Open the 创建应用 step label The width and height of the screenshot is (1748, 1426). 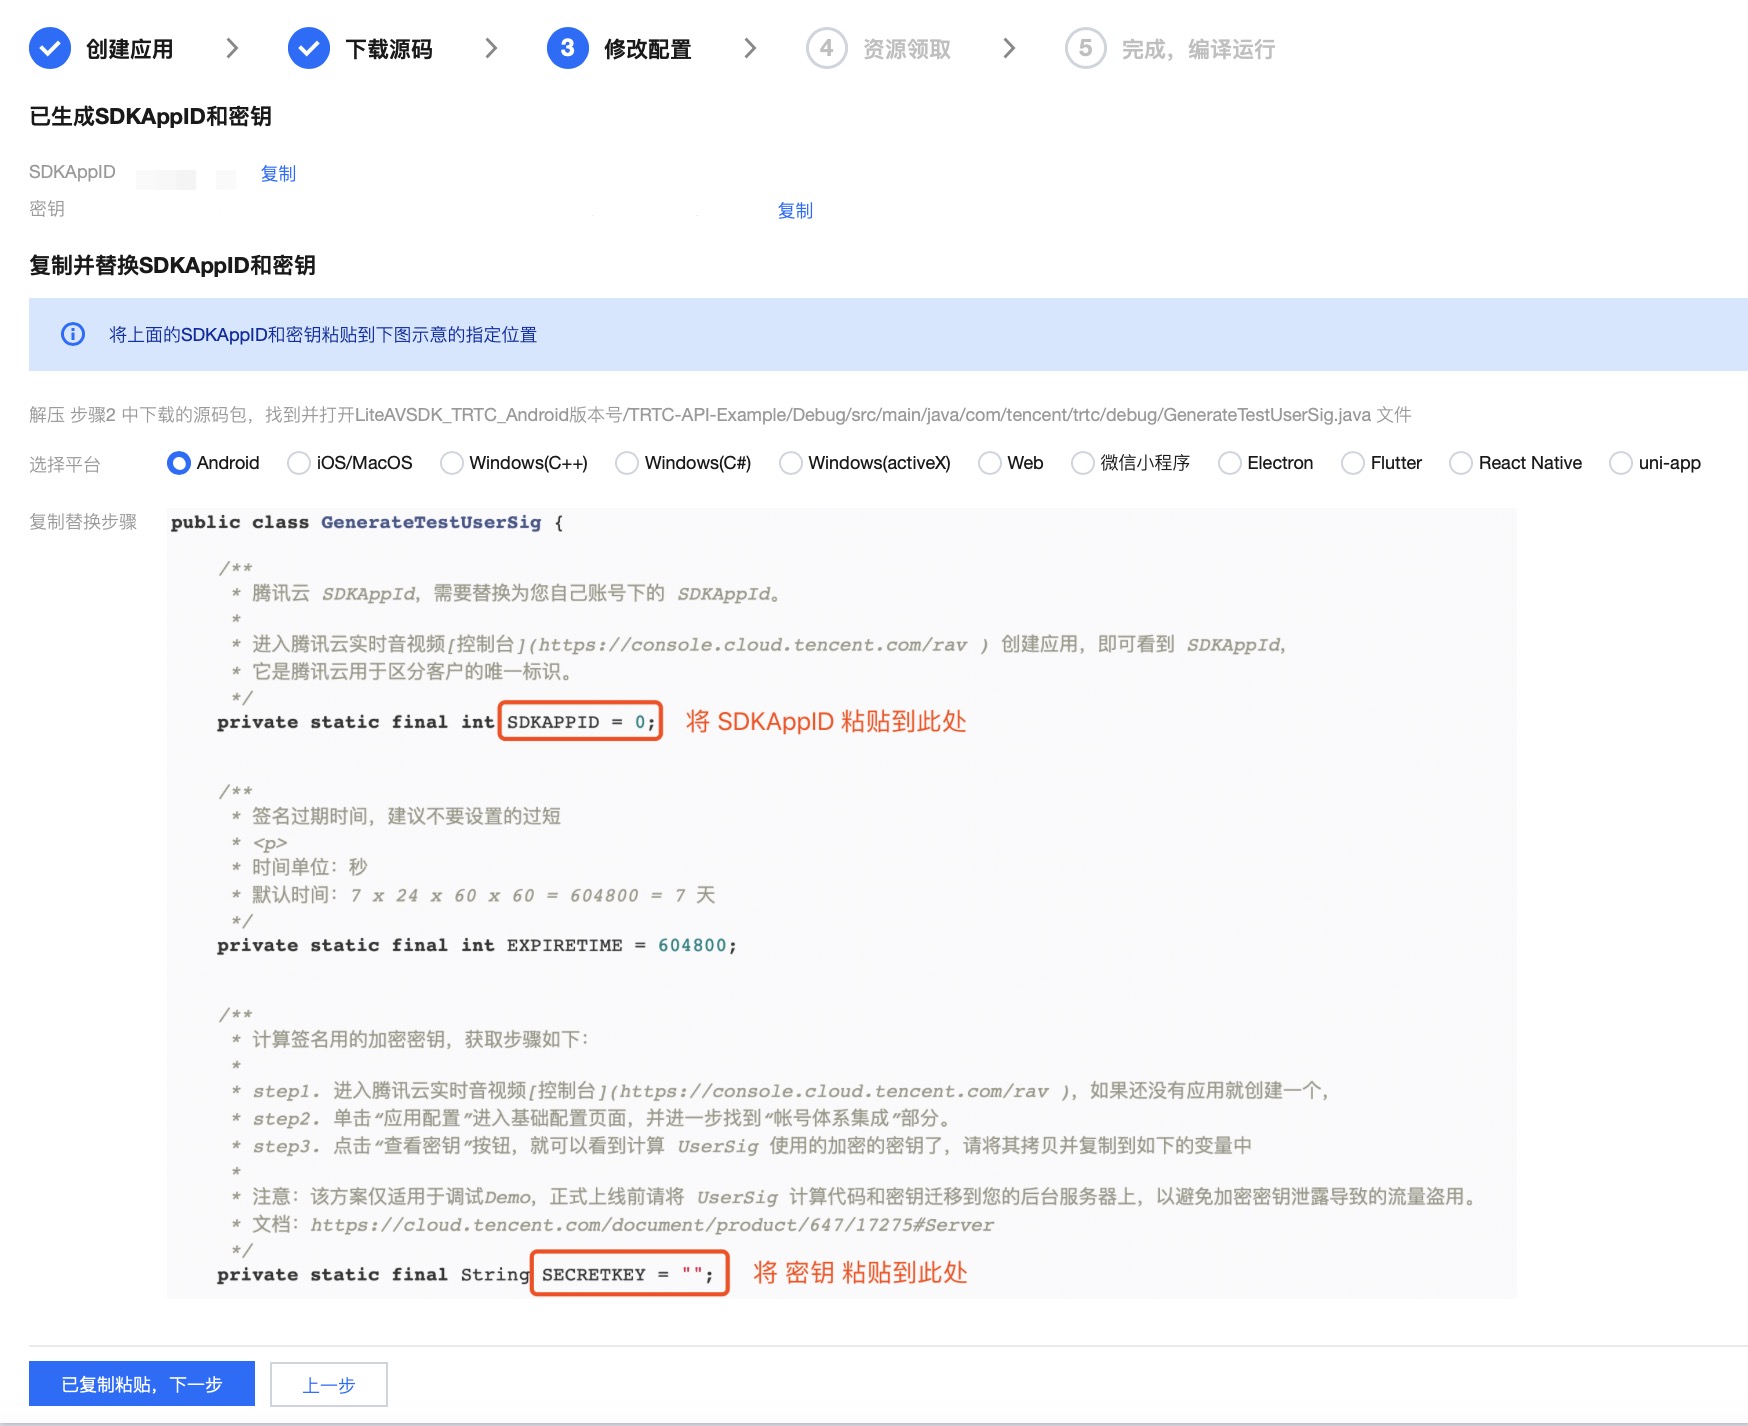[130, 49]
